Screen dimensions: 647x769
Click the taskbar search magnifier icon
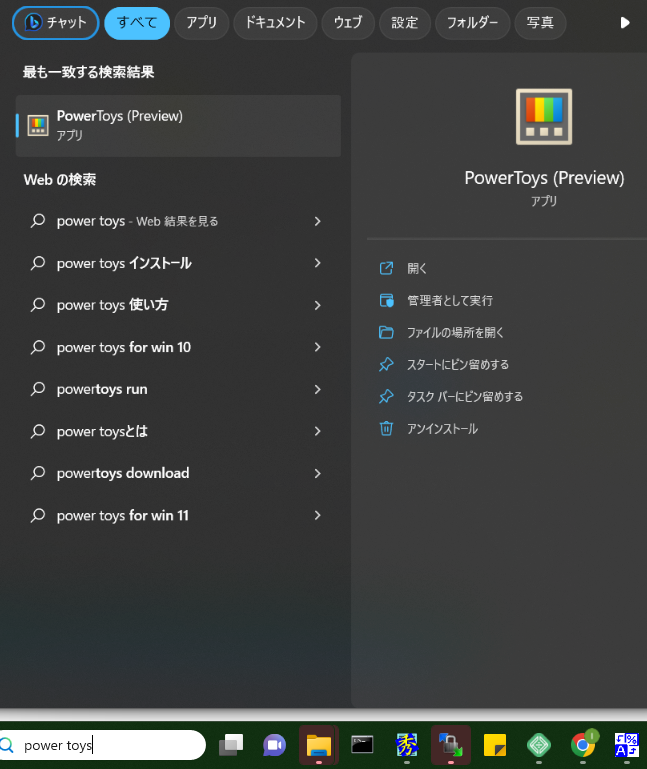(6, 745)
